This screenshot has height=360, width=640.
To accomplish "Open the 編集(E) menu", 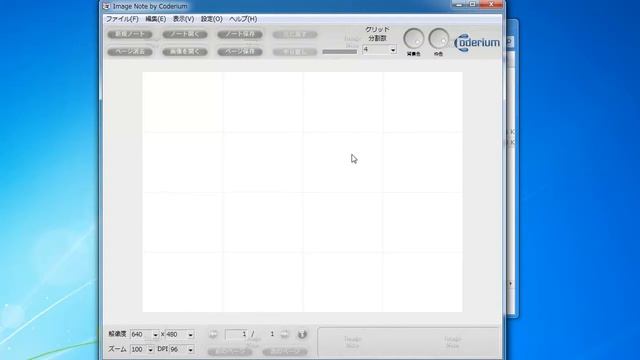I will 156,19.
